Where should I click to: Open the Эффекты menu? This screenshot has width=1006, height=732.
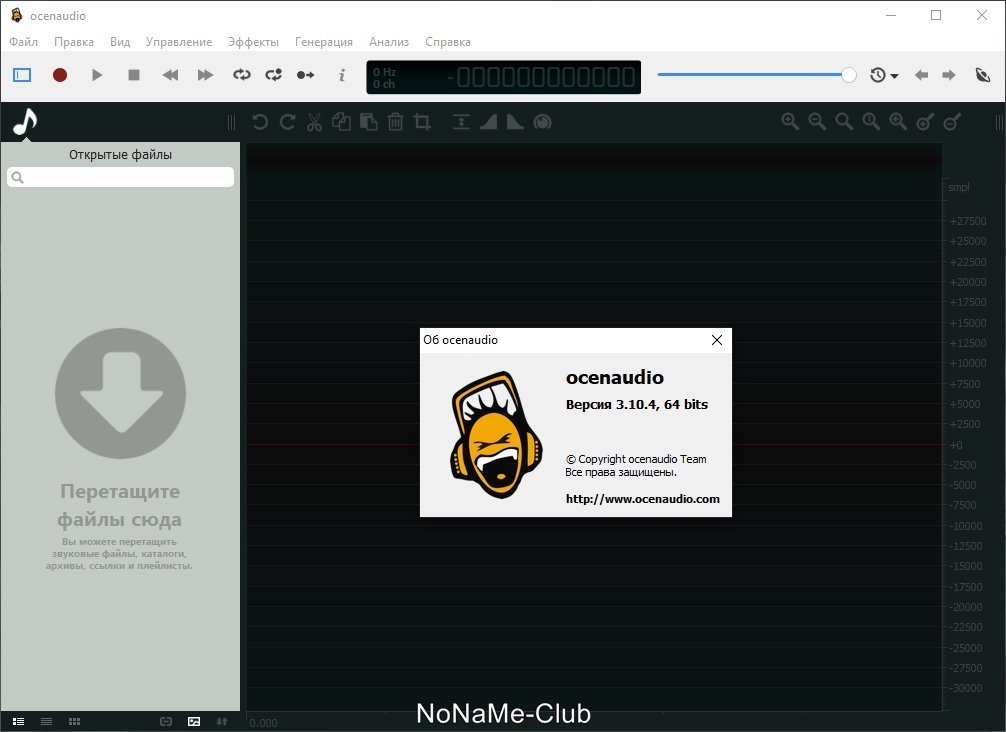pos(253,42)
